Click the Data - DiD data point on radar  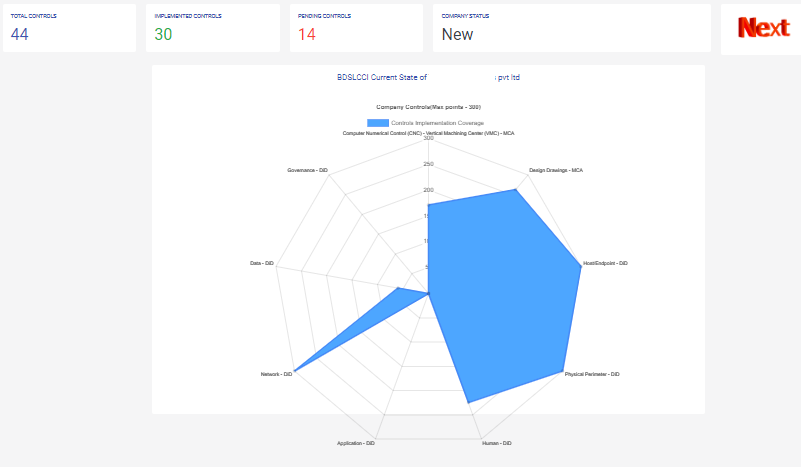[x=398, y=289]
